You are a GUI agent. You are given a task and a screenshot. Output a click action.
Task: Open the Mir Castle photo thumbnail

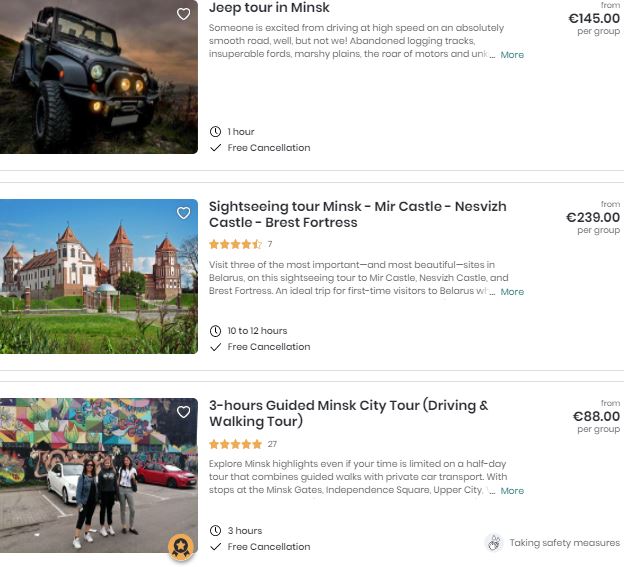(x=98, y=276)
